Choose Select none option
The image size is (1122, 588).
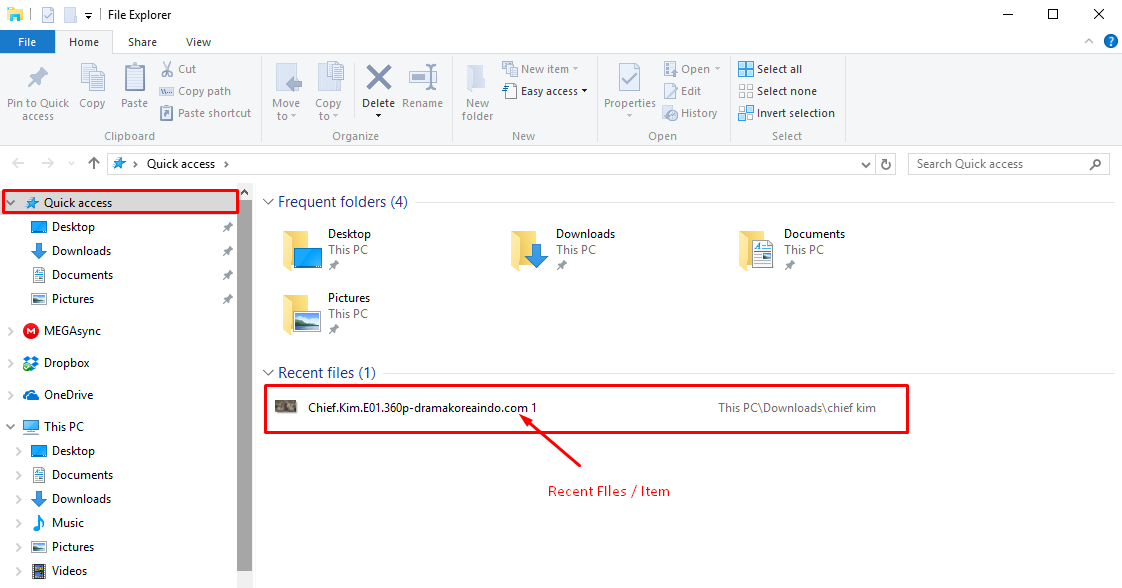[778, 90]
